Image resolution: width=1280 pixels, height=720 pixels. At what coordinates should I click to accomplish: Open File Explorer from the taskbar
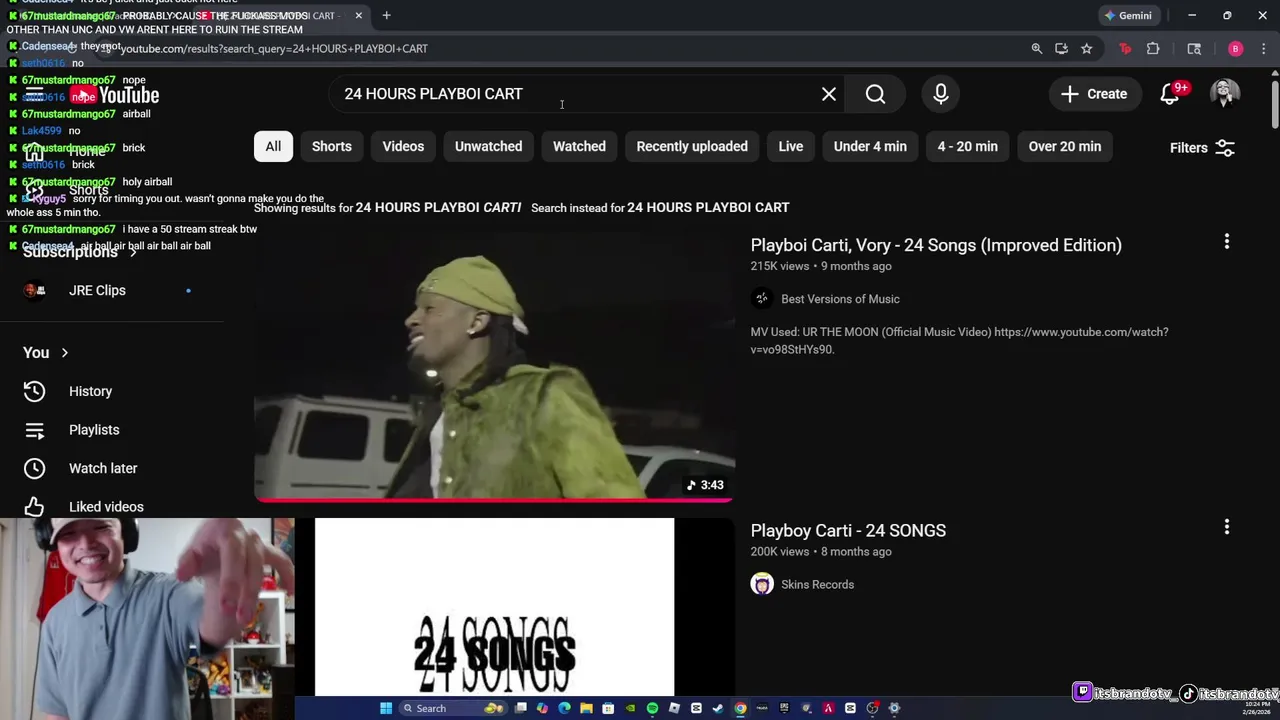pos(586,708)
